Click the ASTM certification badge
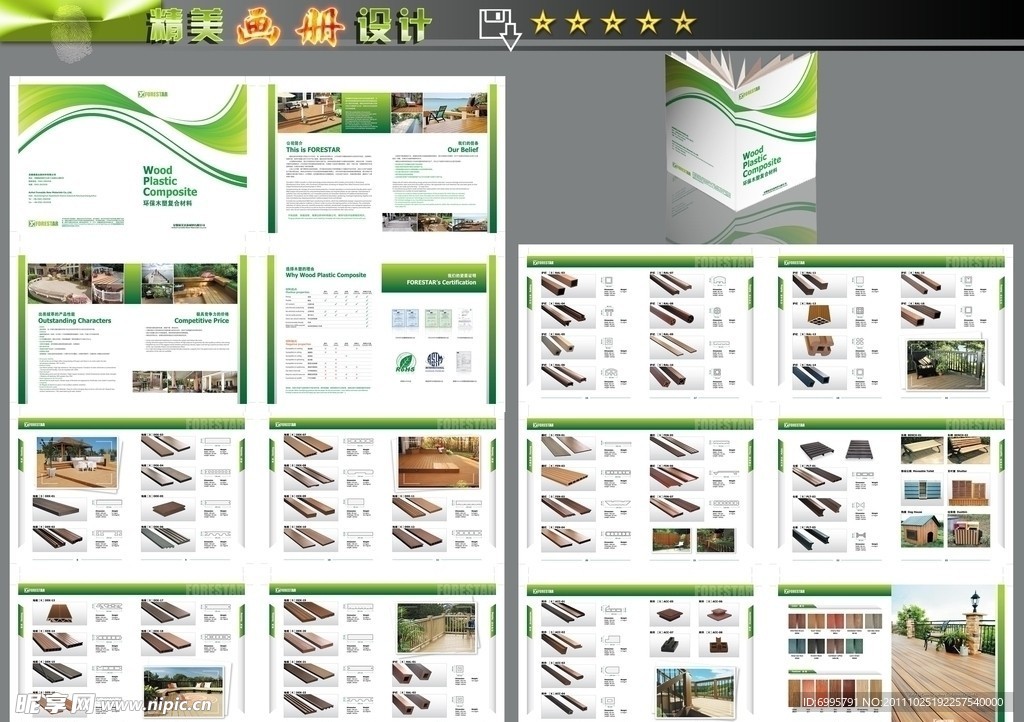 pos(436,360)
